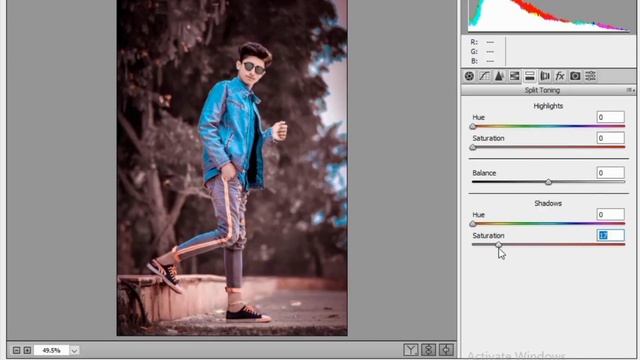Screen dimensions: 640x360
Task: Click the Highlights Saturation value field
Action: click(610, 138)
